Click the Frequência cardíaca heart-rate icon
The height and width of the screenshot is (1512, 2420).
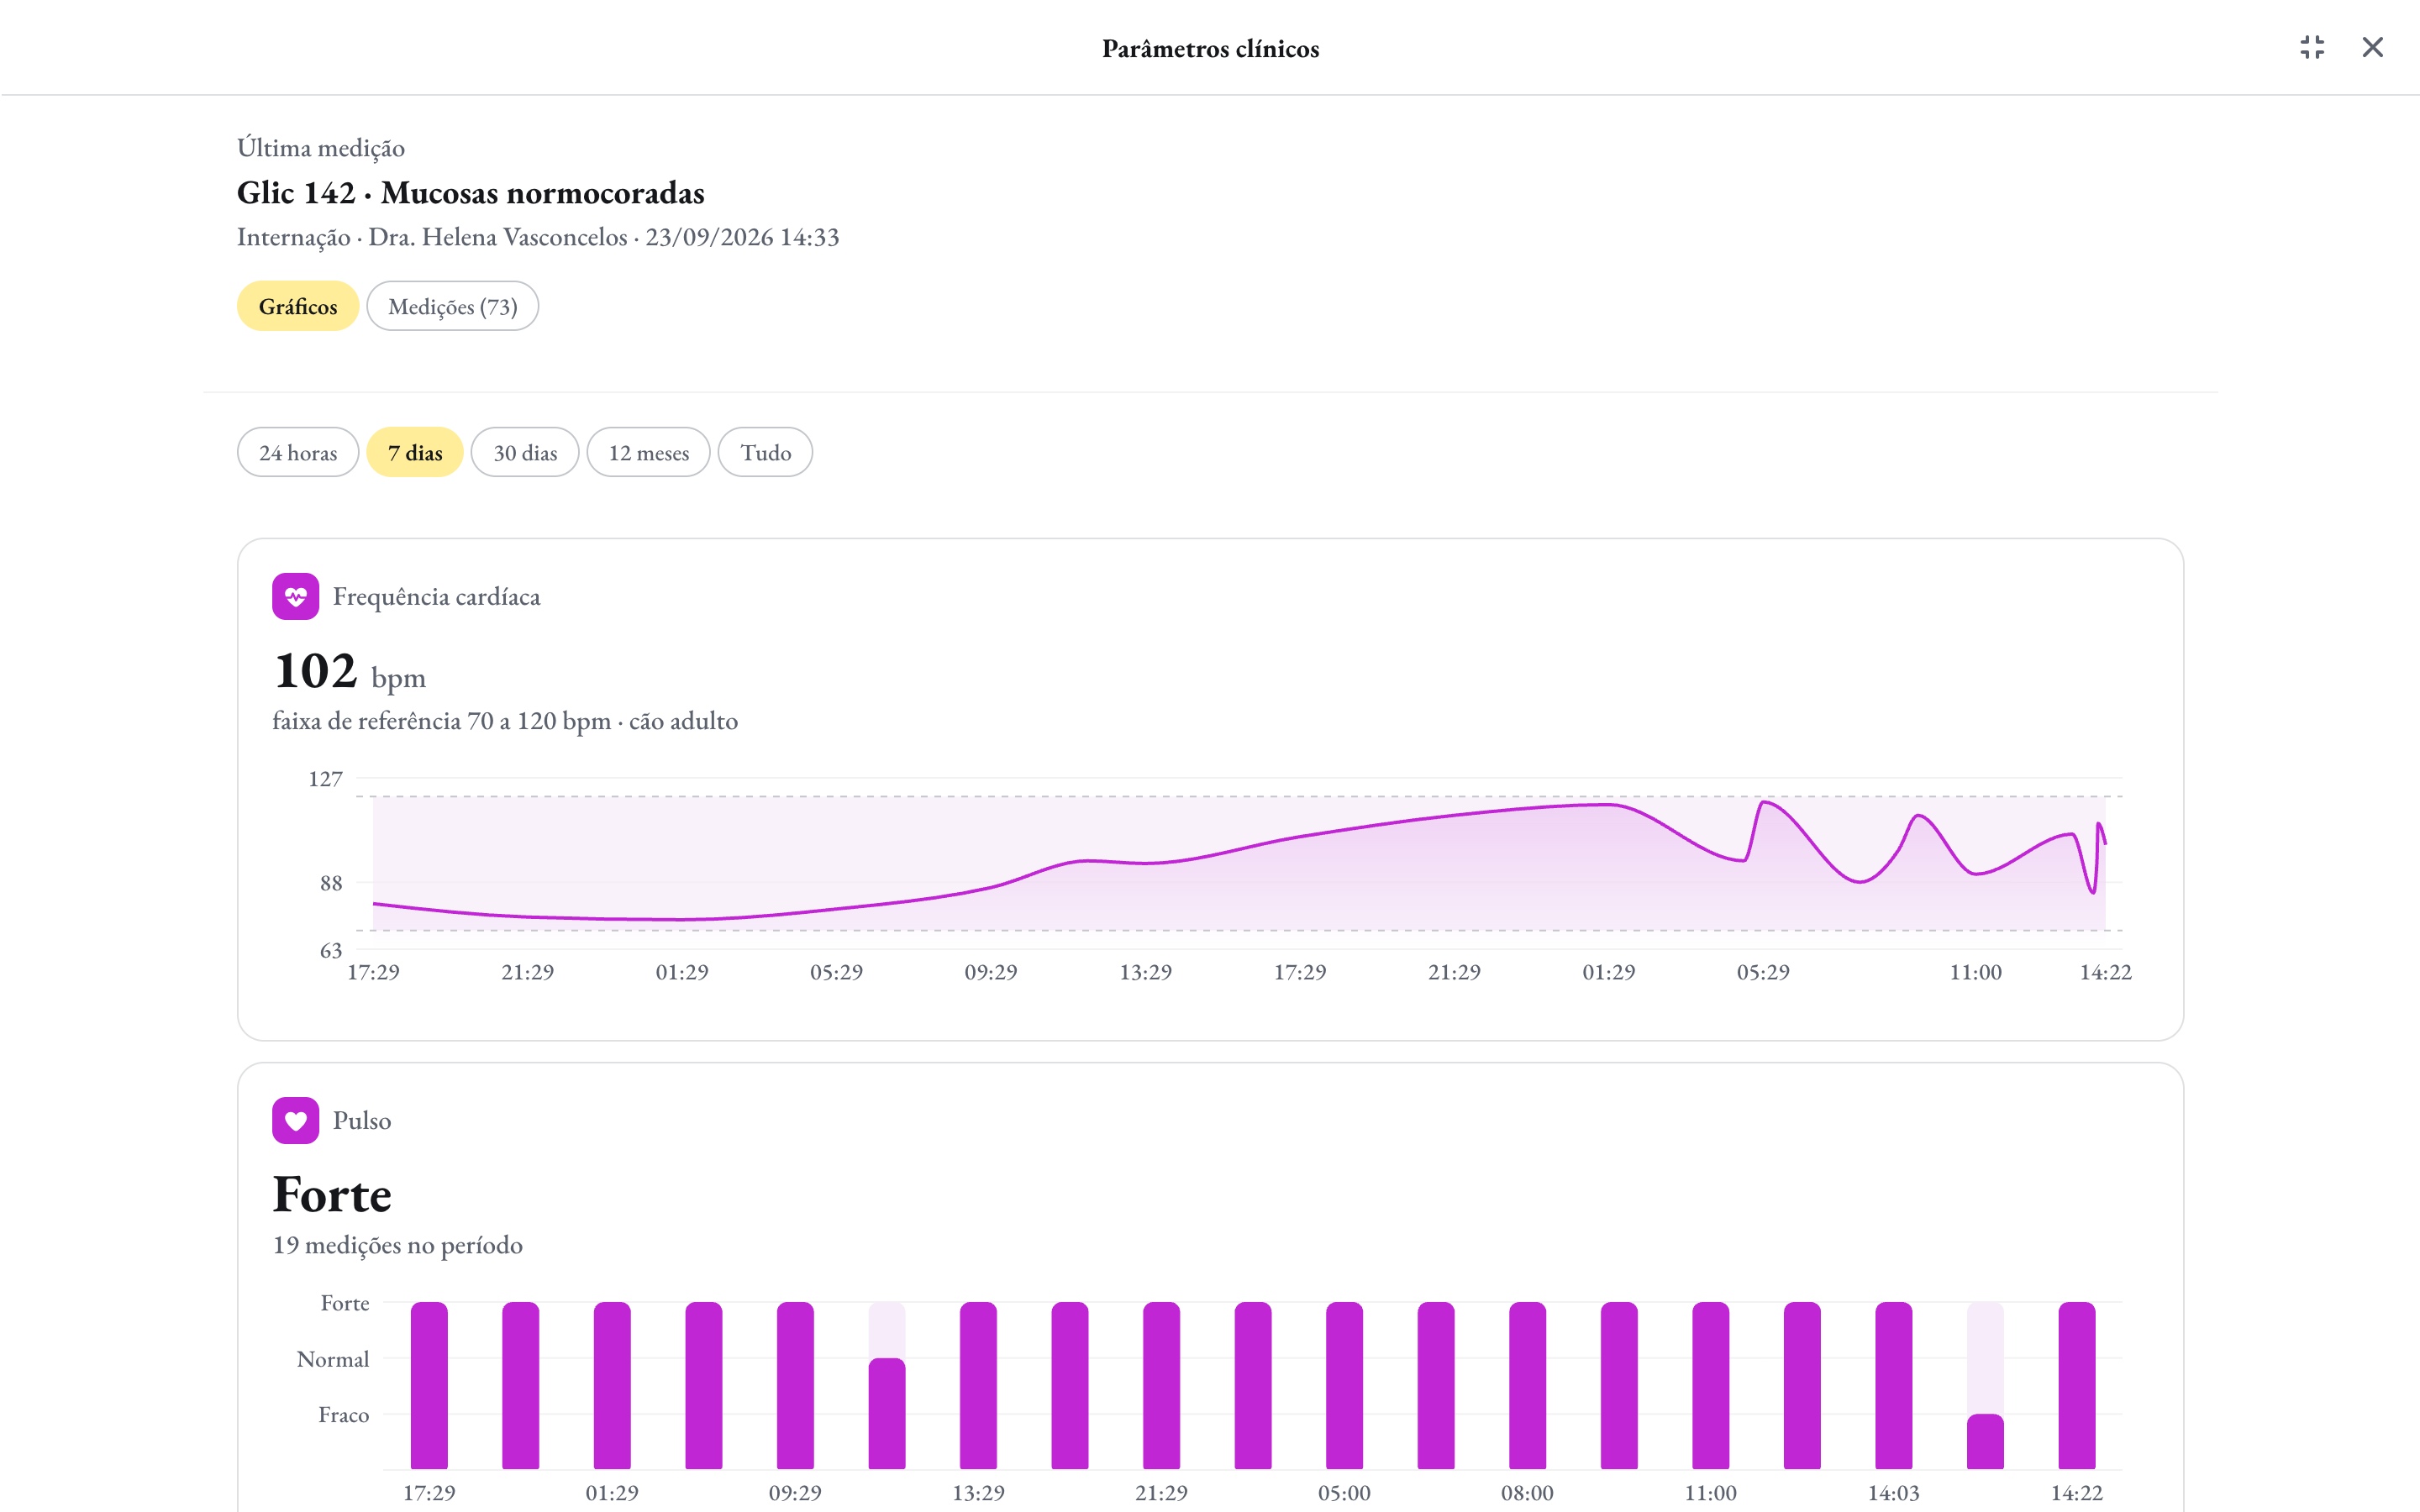pyautogui.click(x=295, y=596)
